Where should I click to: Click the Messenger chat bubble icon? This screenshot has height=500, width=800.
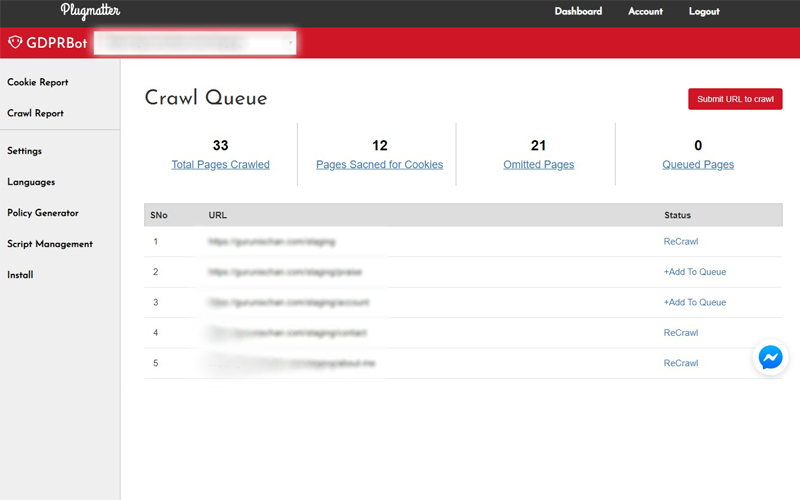pyautogui.click(x=770, y=358)
